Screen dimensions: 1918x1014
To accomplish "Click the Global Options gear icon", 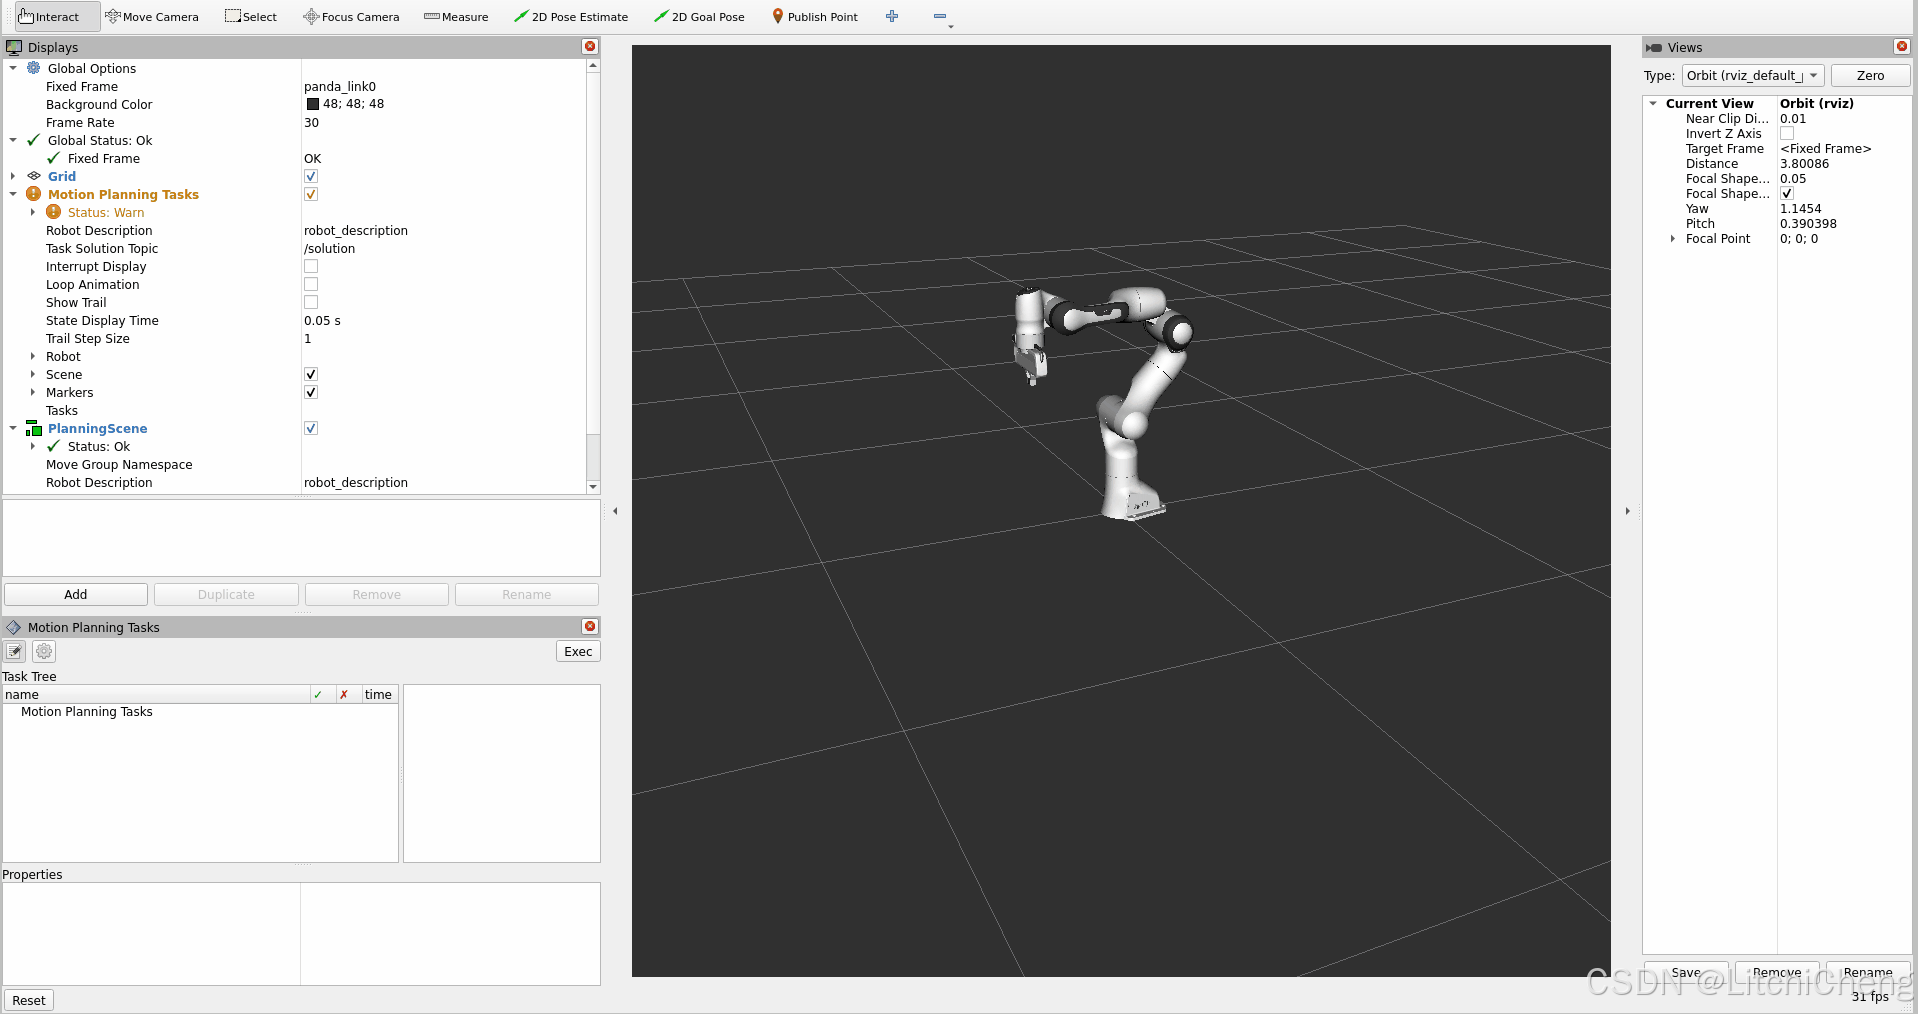I will click(x=33, y=68).
